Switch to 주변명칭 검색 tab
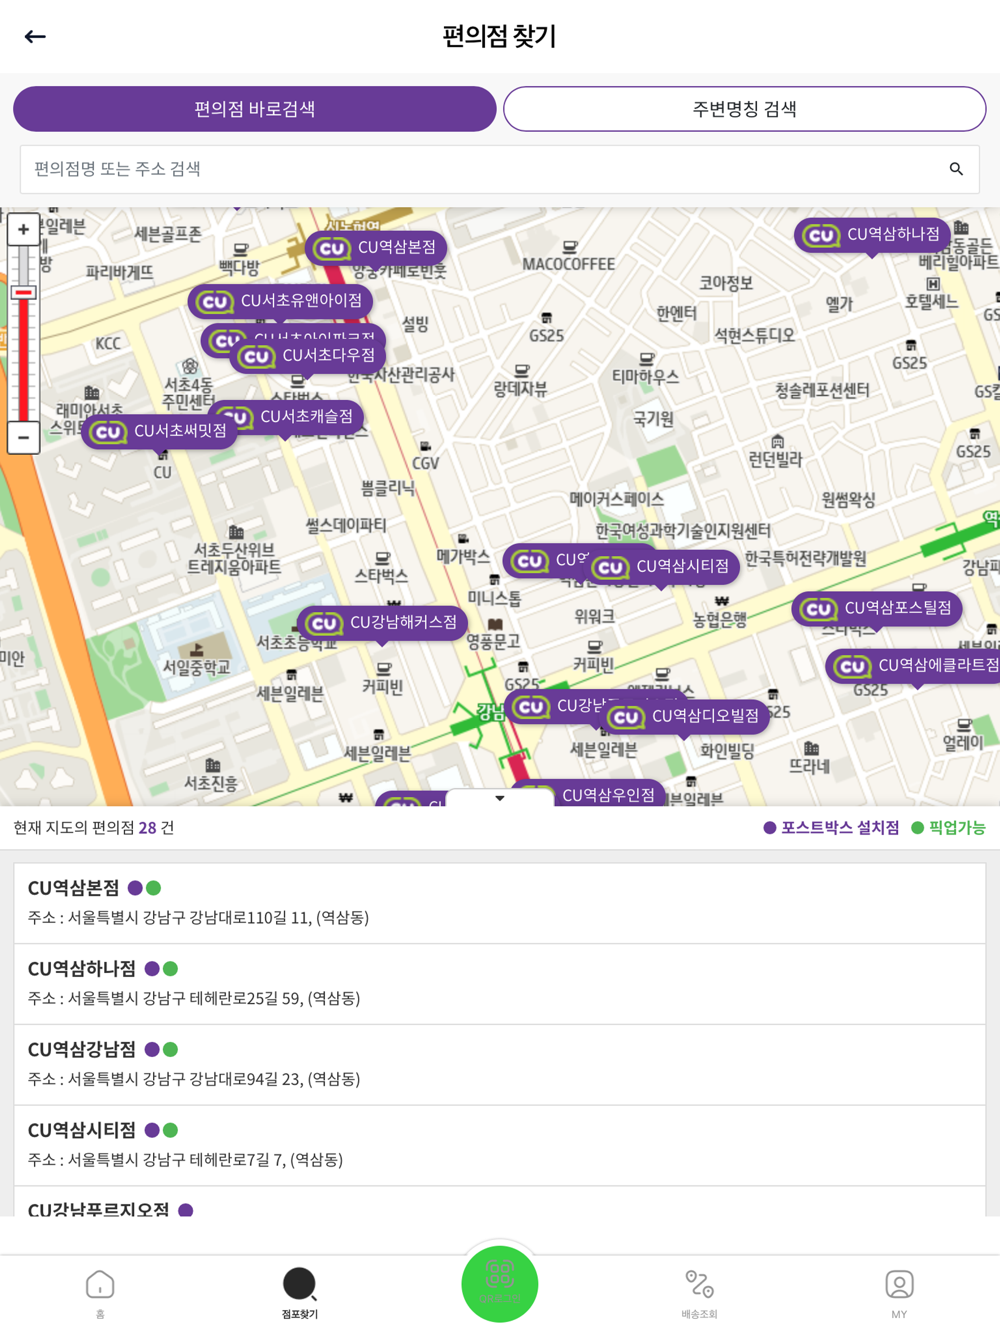The width and height of the screenshot is (1000, 1334). pos(745,109)
